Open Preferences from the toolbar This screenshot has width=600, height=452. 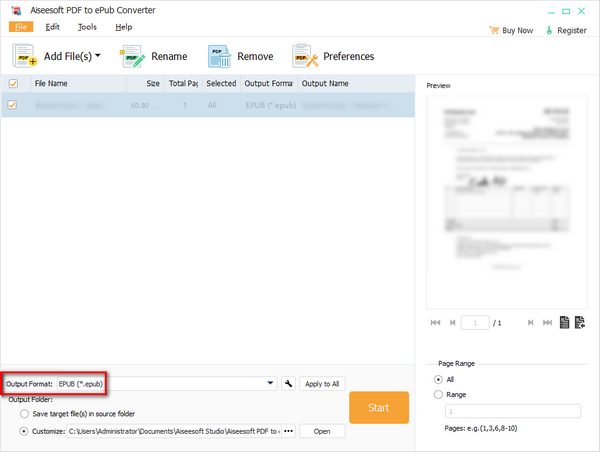pyautogui.click(x=305, y=57)
